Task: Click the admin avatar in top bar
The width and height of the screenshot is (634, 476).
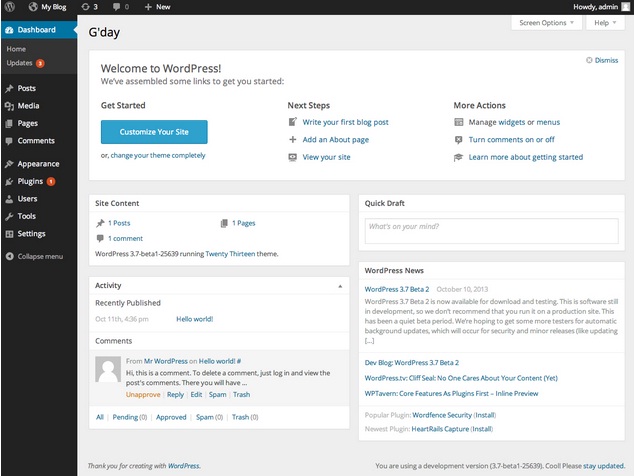Action: (x=625, y=7)
